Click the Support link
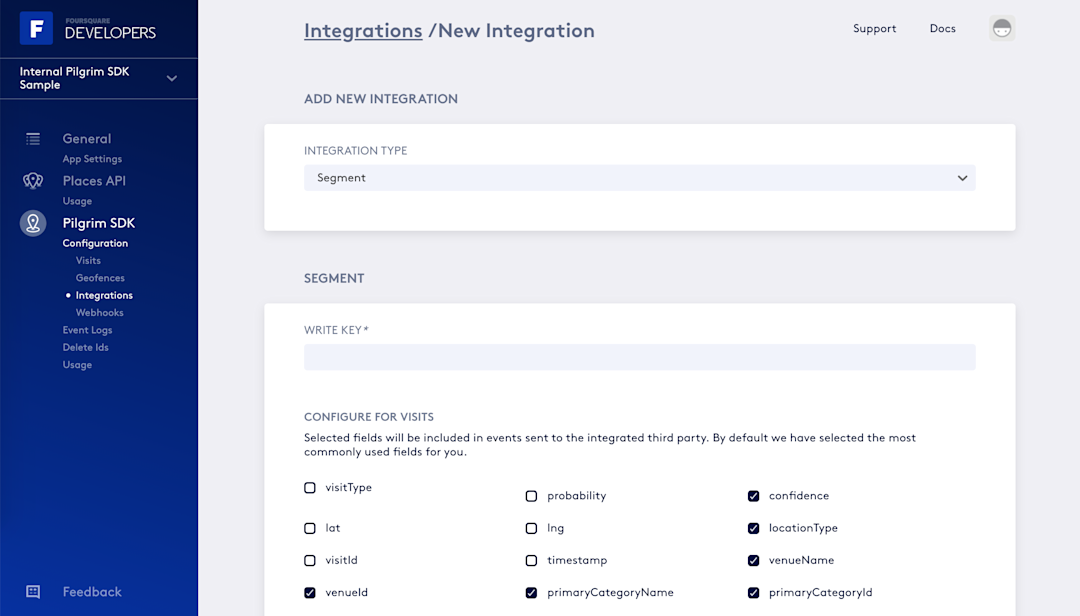 click(x=874, y=29)
